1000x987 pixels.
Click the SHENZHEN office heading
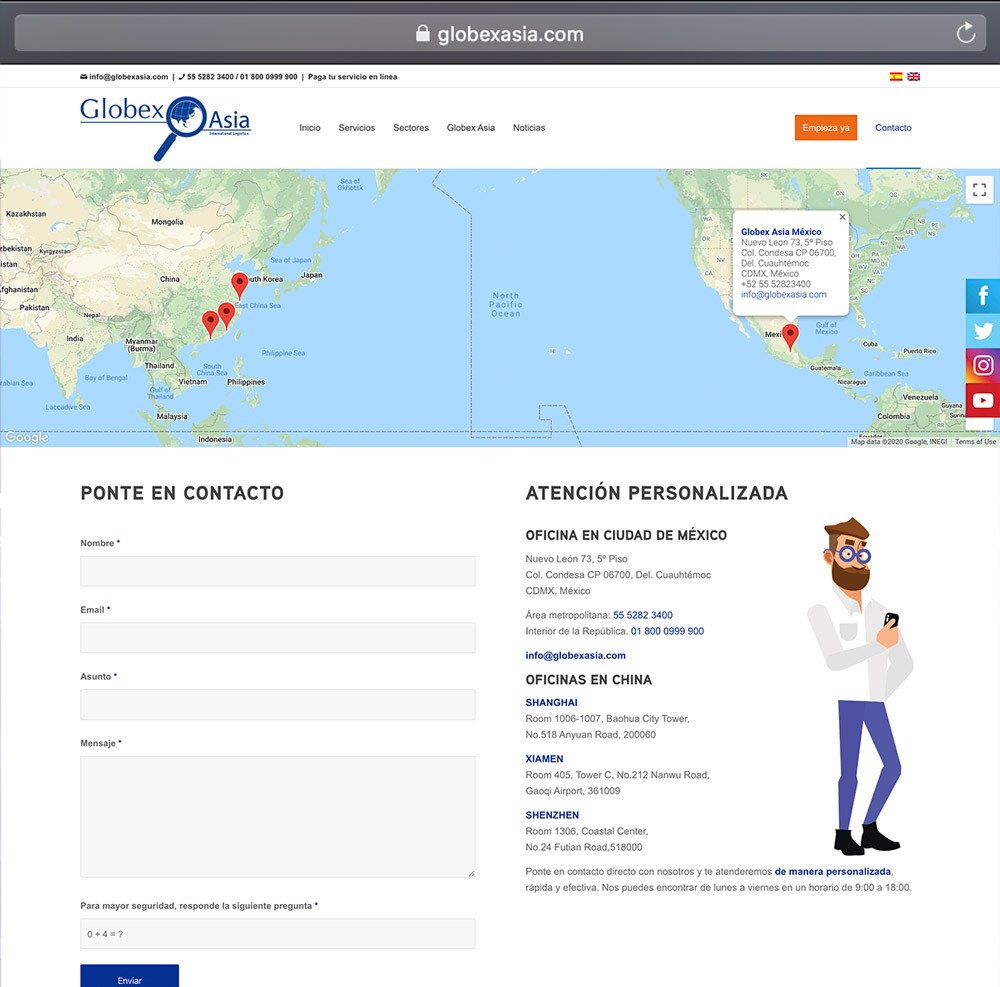pyautogui.click(x=552, y=815)
